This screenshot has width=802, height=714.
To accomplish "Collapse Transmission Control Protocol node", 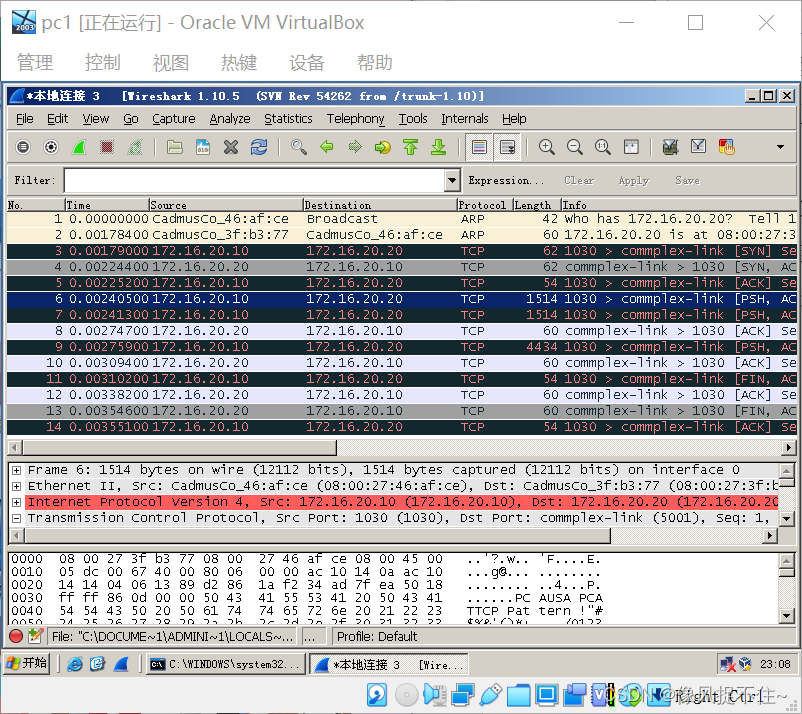I will tap(16, 518).
